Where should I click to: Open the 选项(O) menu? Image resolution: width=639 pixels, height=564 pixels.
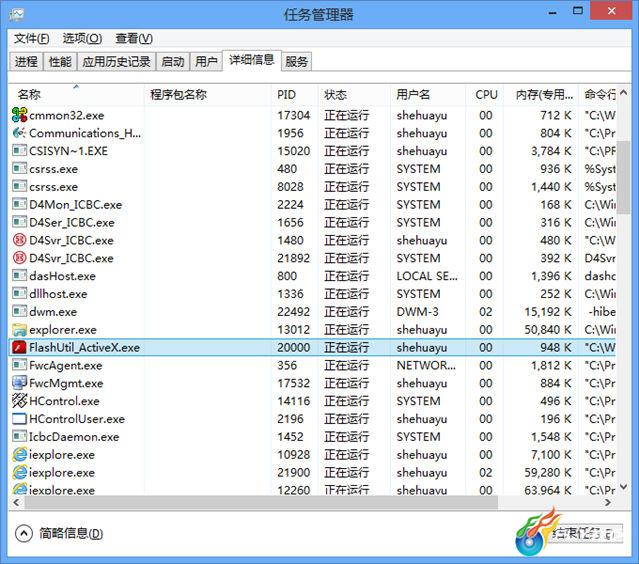pos(82,39)
